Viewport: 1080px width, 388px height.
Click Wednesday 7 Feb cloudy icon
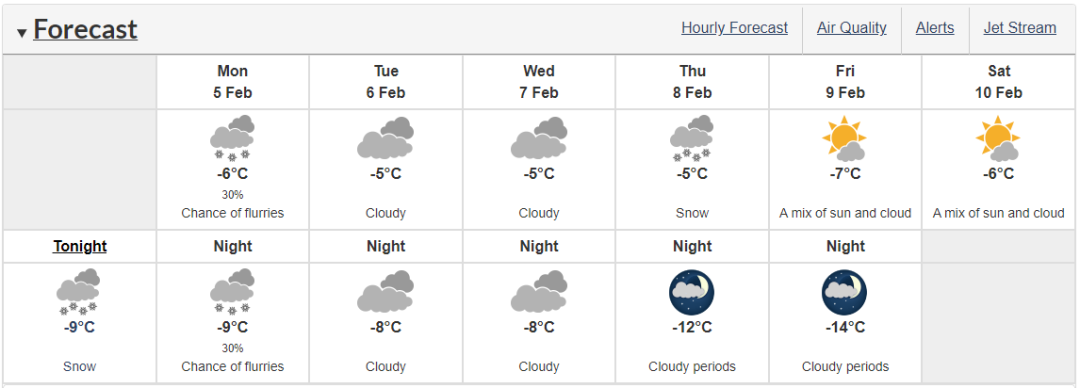coord(539,139)
